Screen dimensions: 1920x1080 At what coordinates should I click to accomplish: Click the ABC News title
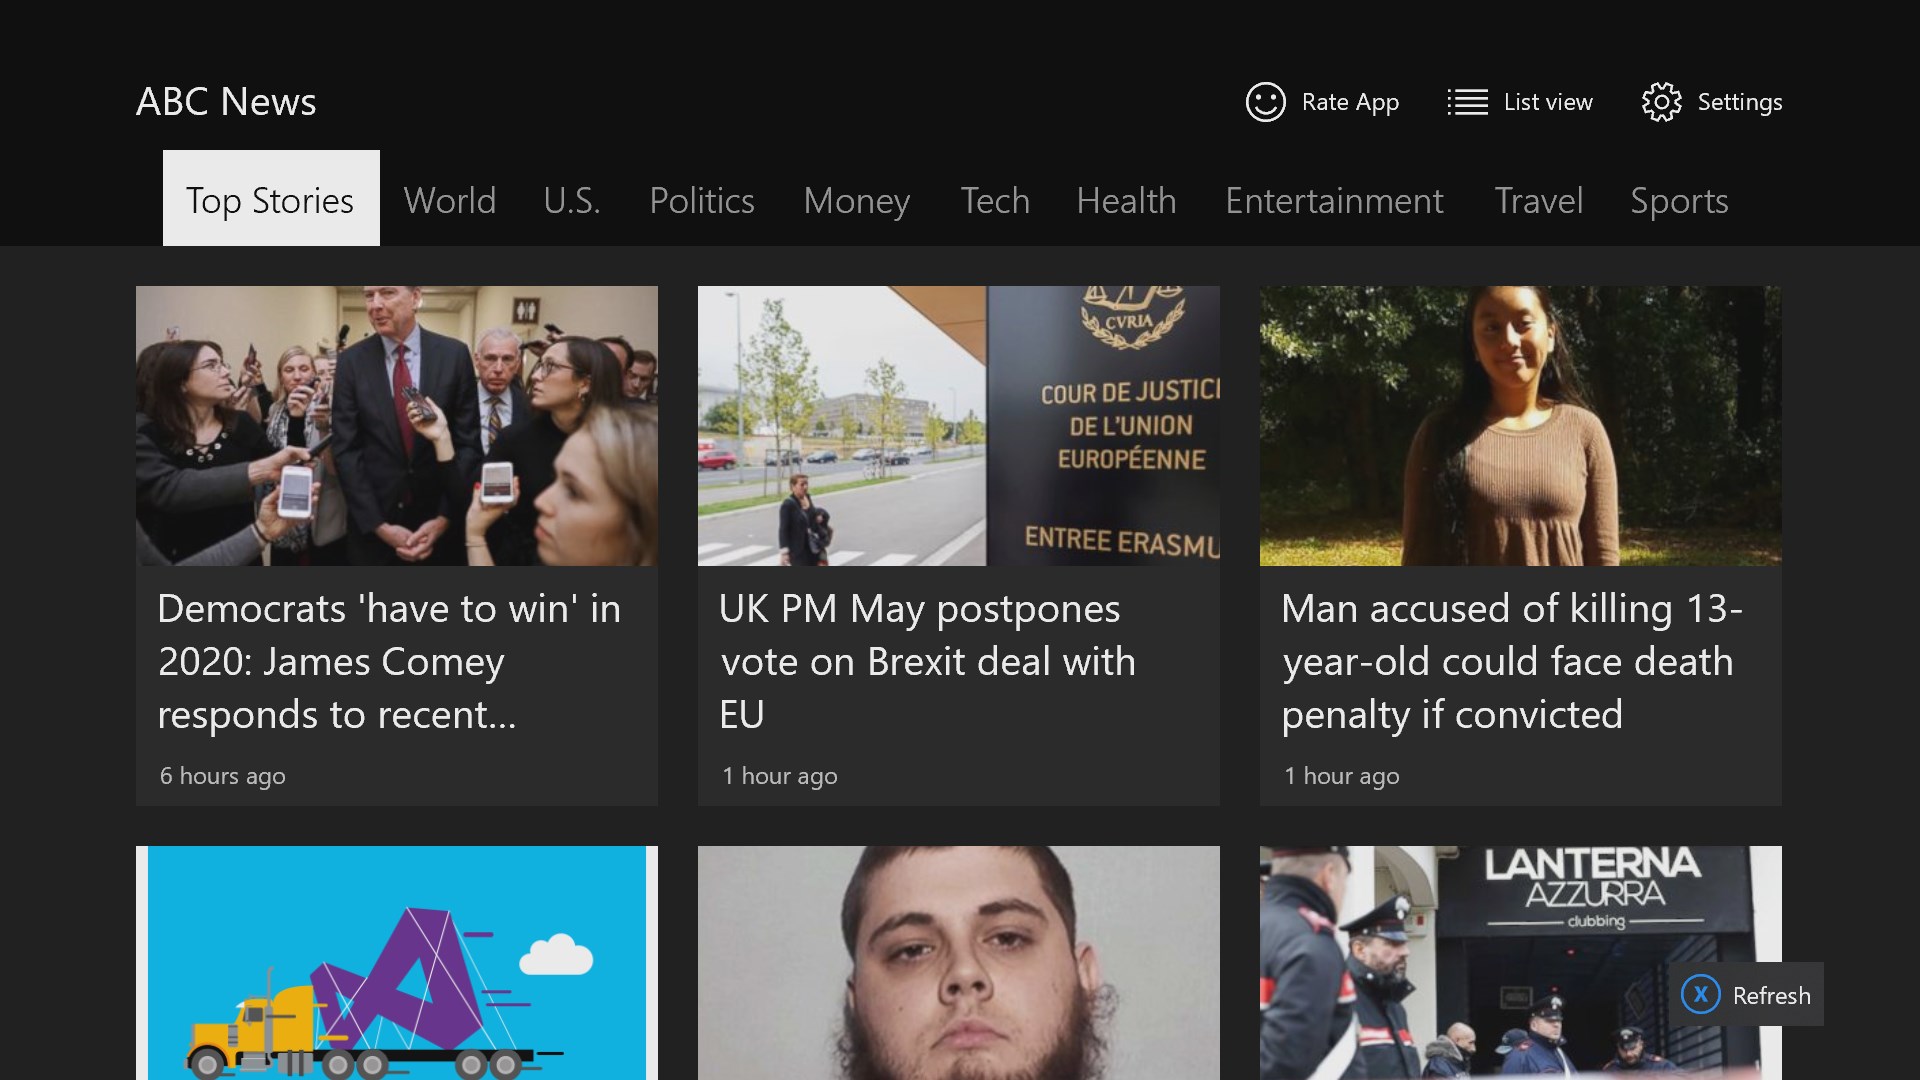click(226, 102)
